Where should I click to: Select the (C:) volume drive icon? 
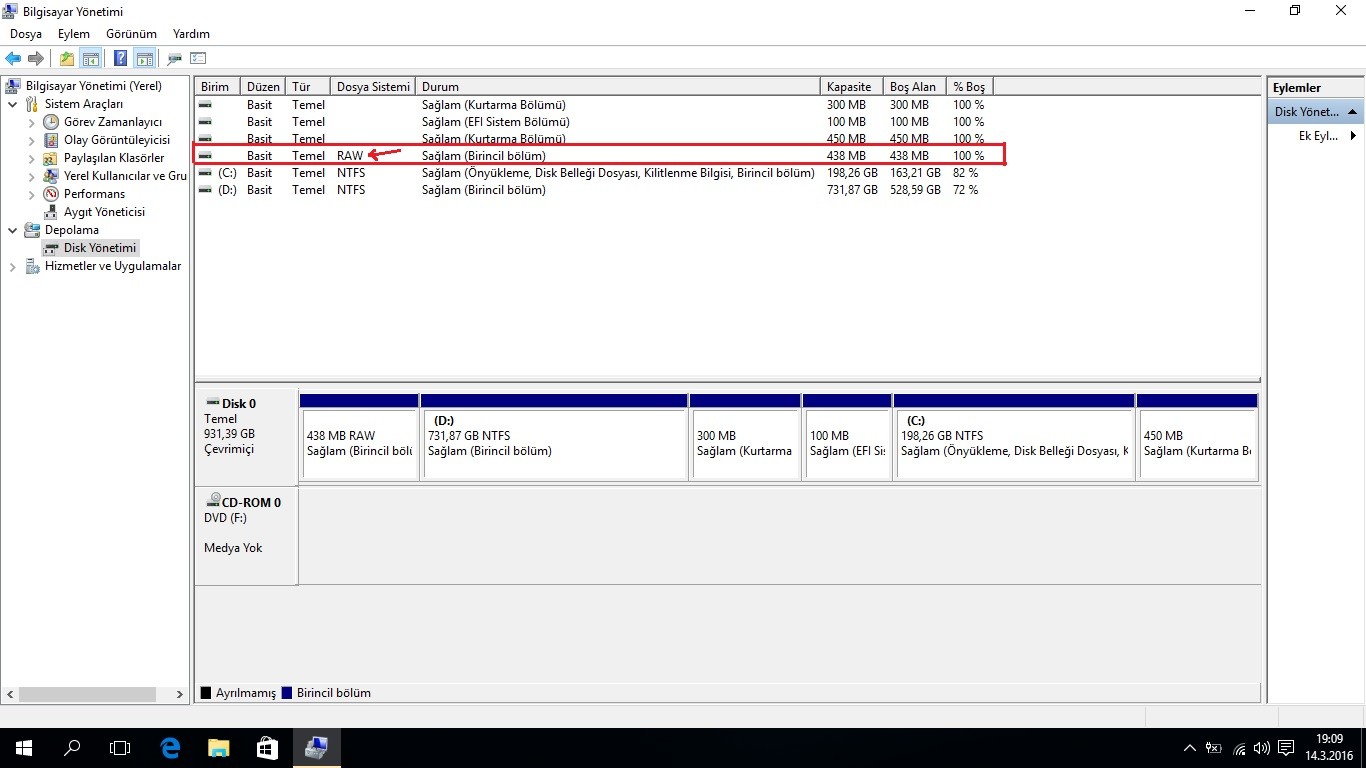tap(205, 173)
